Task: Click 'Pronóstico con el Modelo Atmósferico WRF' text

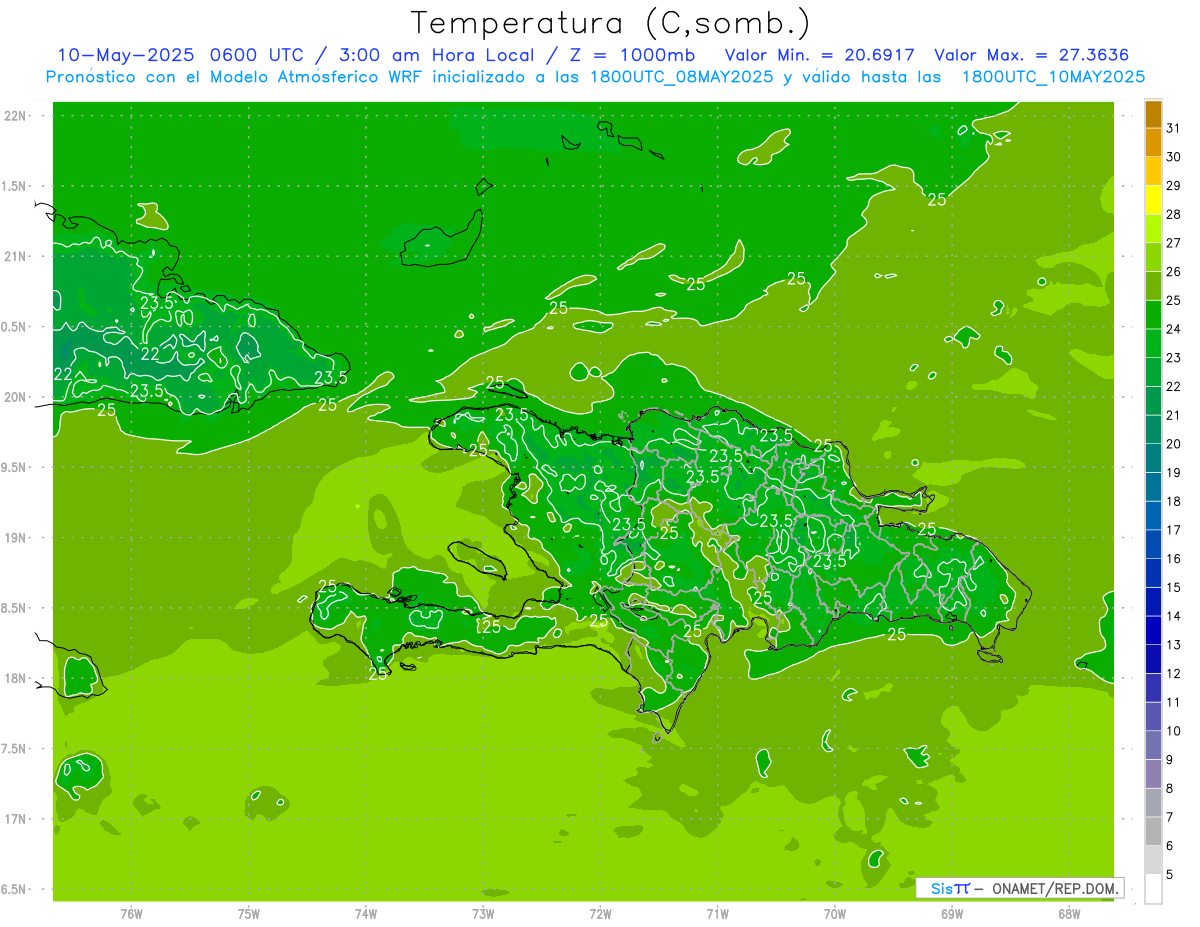Action: coord(236,77)
